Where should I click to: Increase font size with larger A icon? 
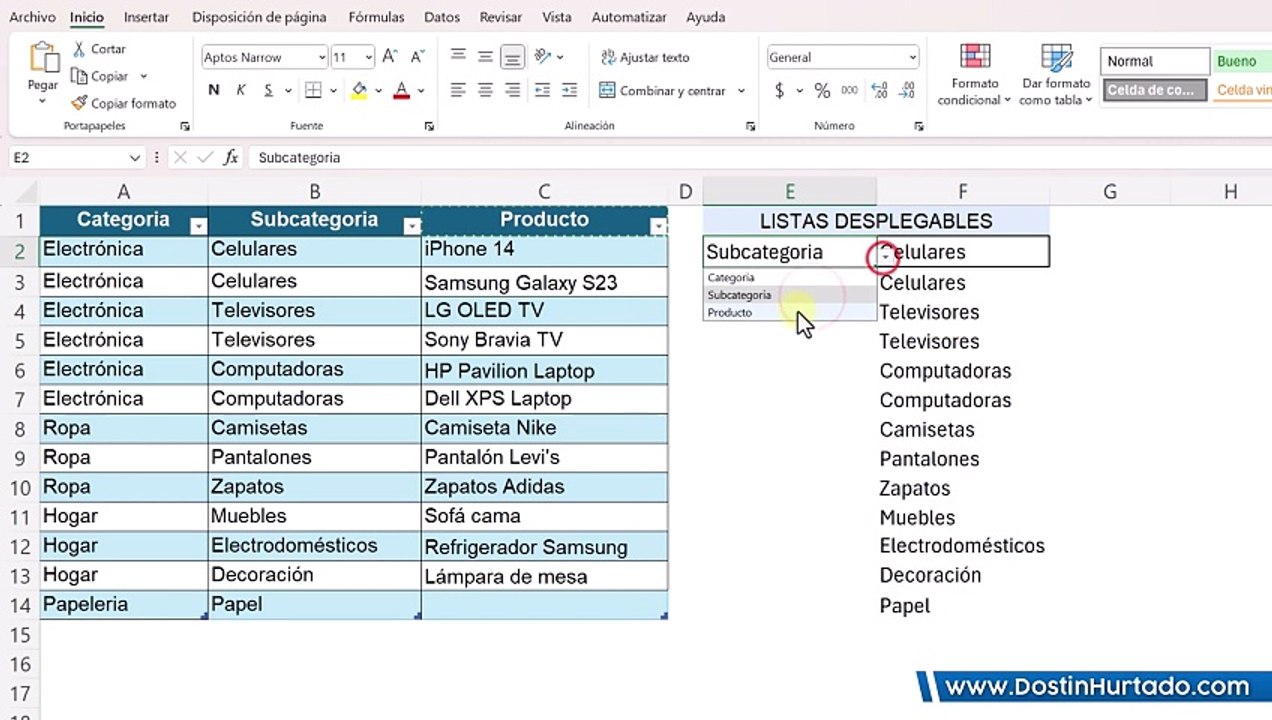pos(390,57)
